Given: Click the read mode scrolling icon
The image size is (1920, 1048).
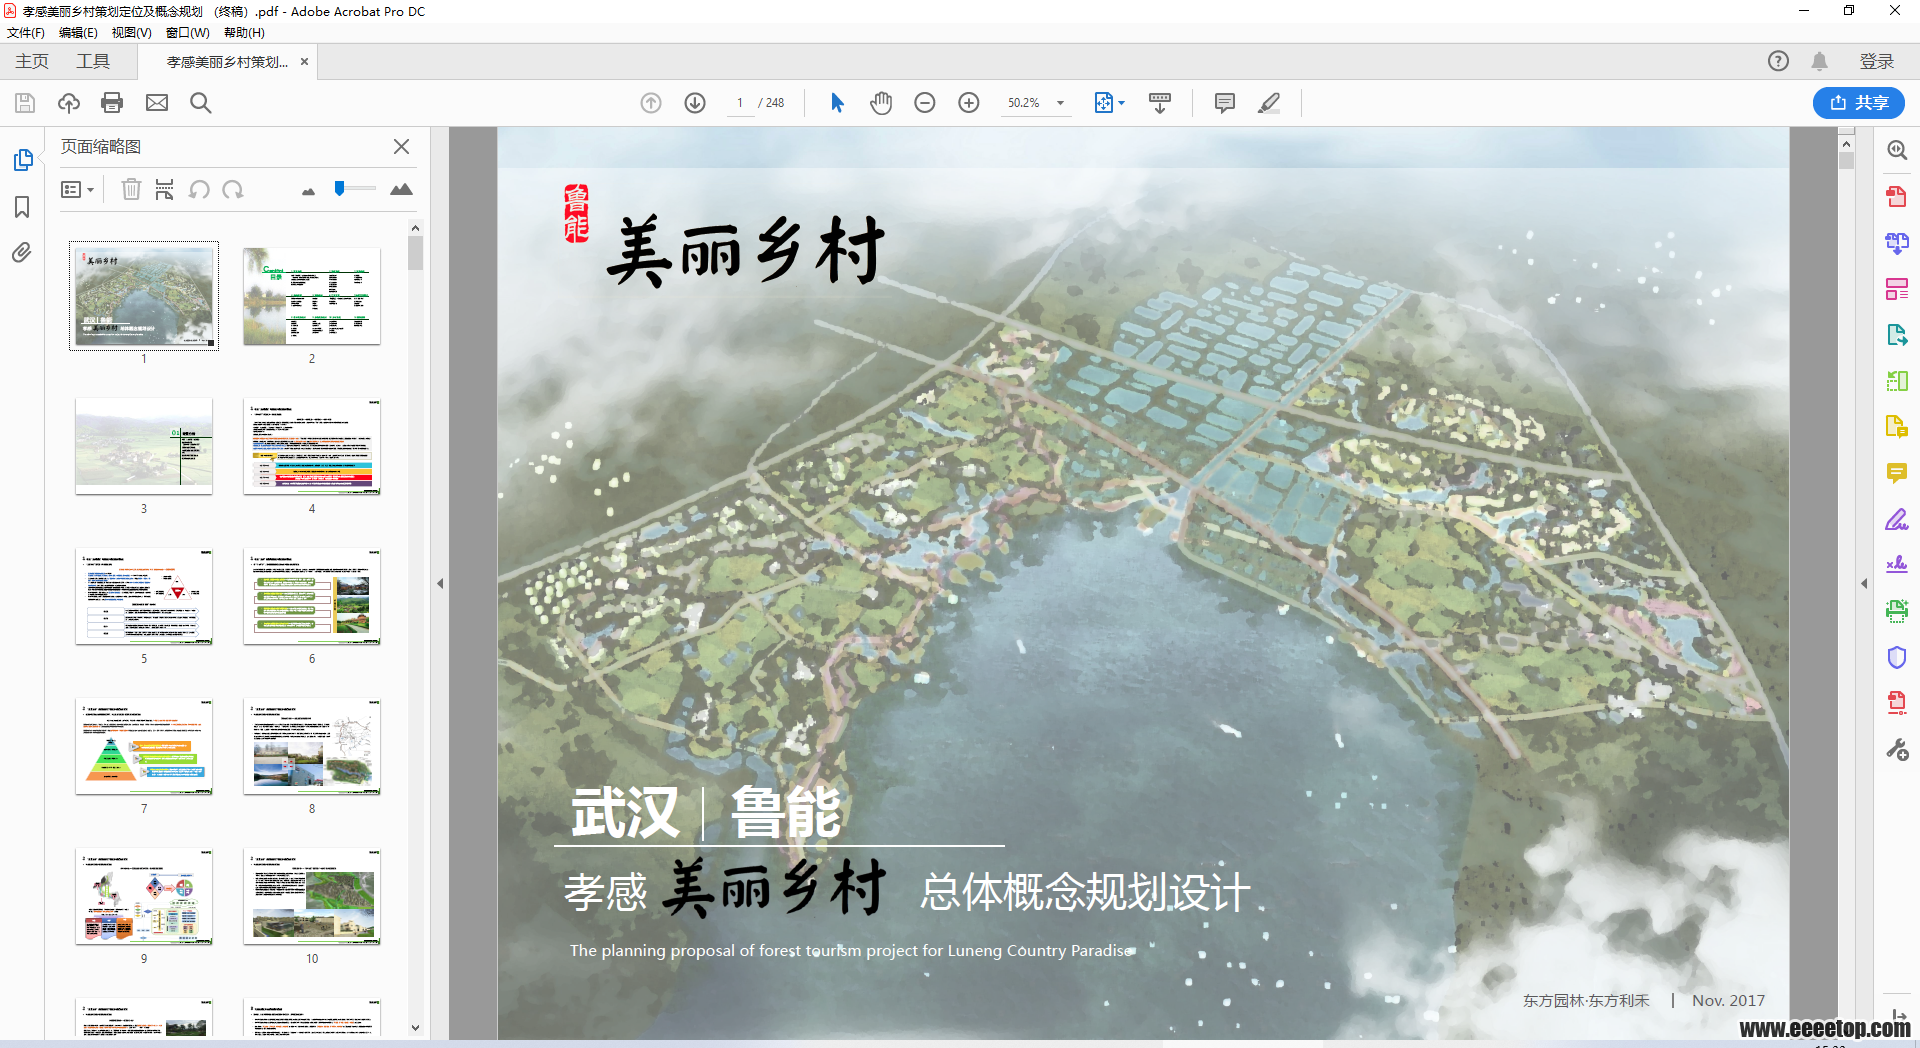Looking at the screenshot, I should (x=1160, y=103).
